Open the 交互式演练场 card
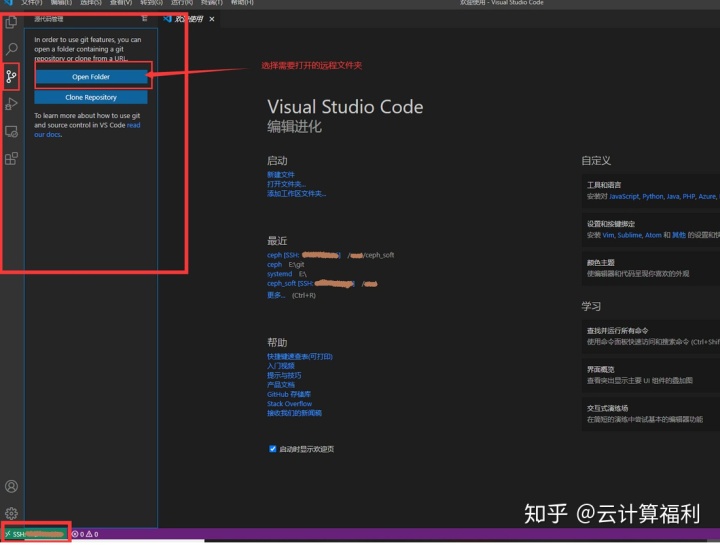720x545 pixels. click(651, 414)
